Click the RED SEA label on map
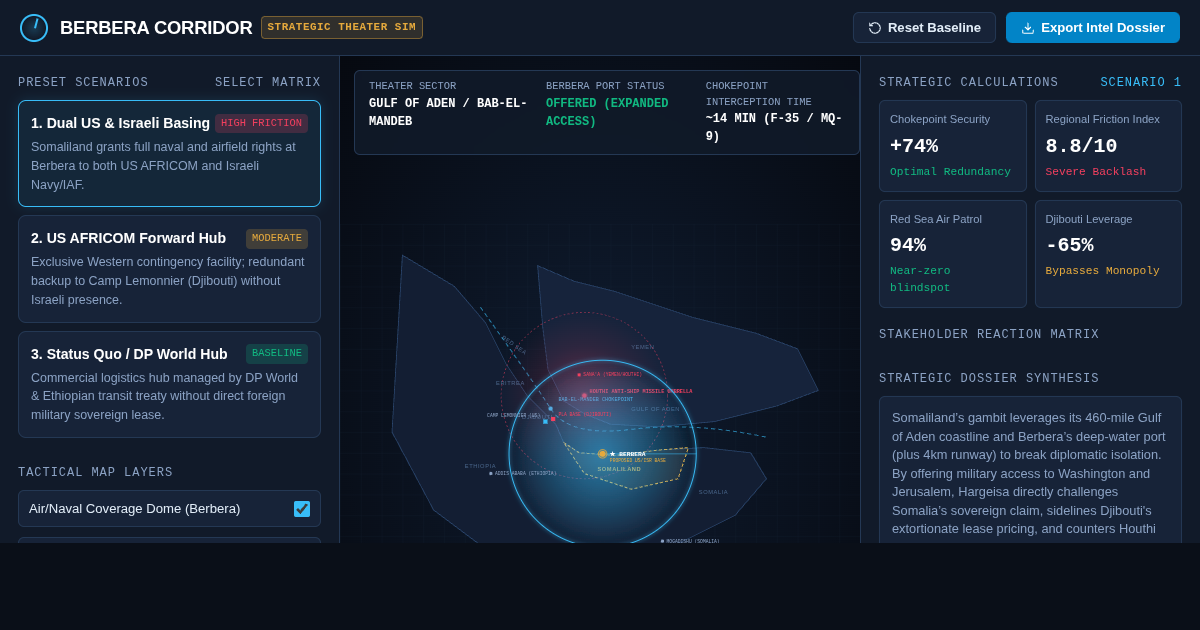This screenshot has width=1200, height=630. click(514, 346)
